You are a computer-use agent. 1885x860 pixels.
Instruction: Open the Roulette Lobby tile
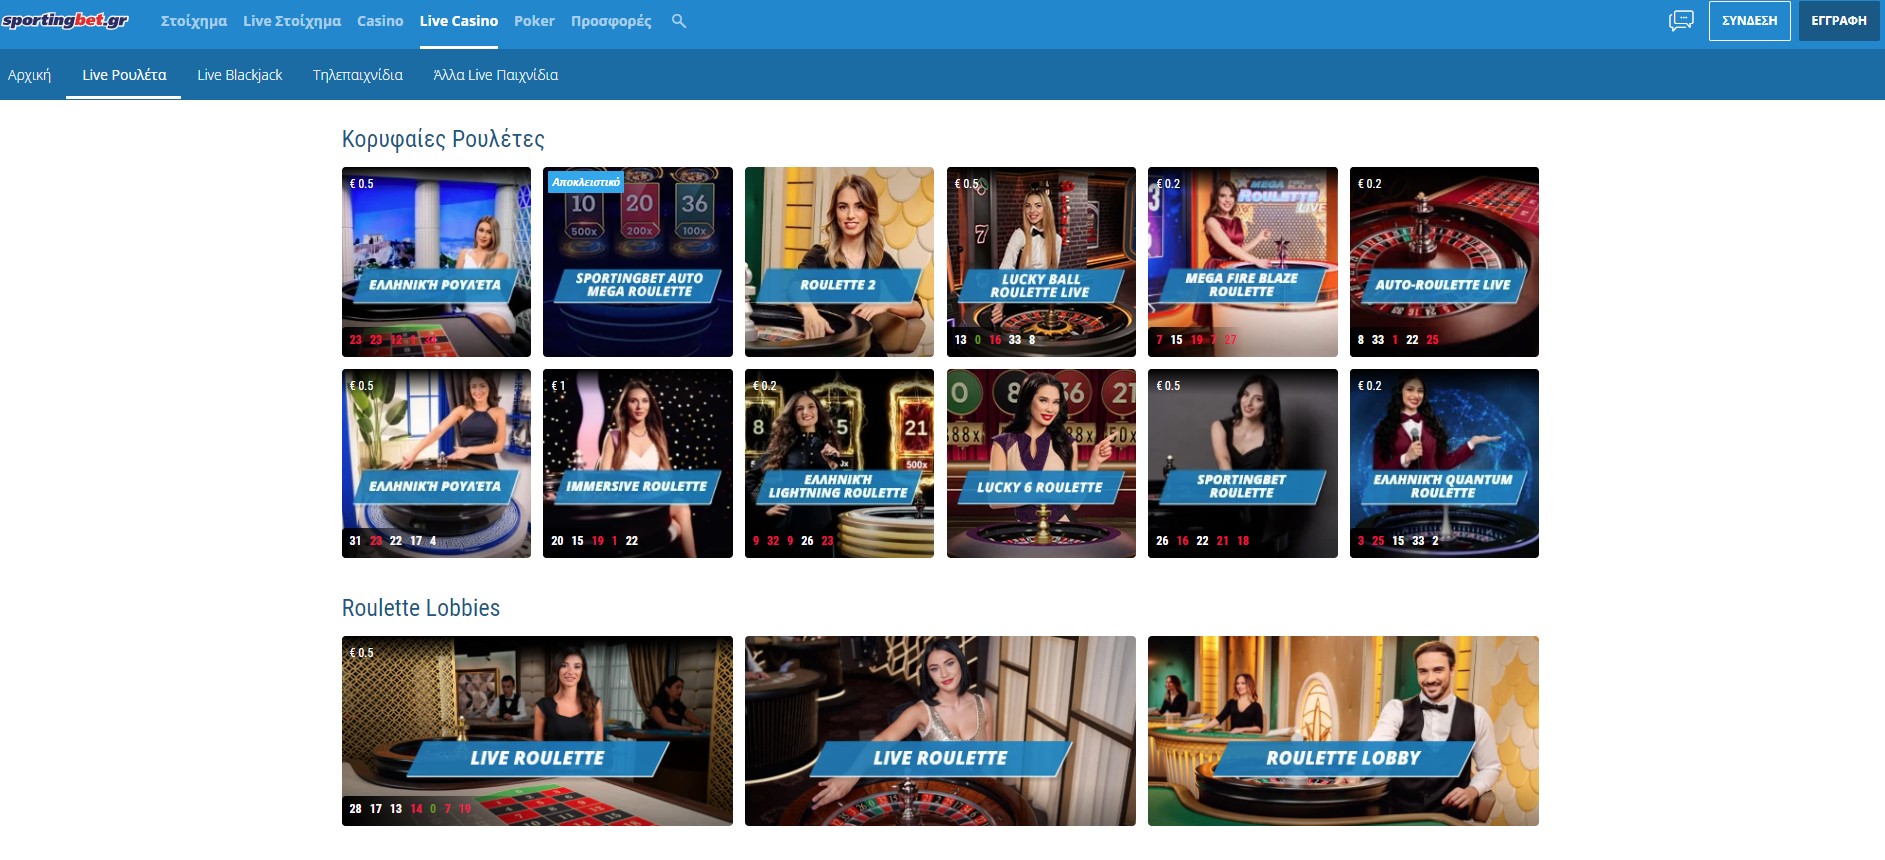[1343, 731]
